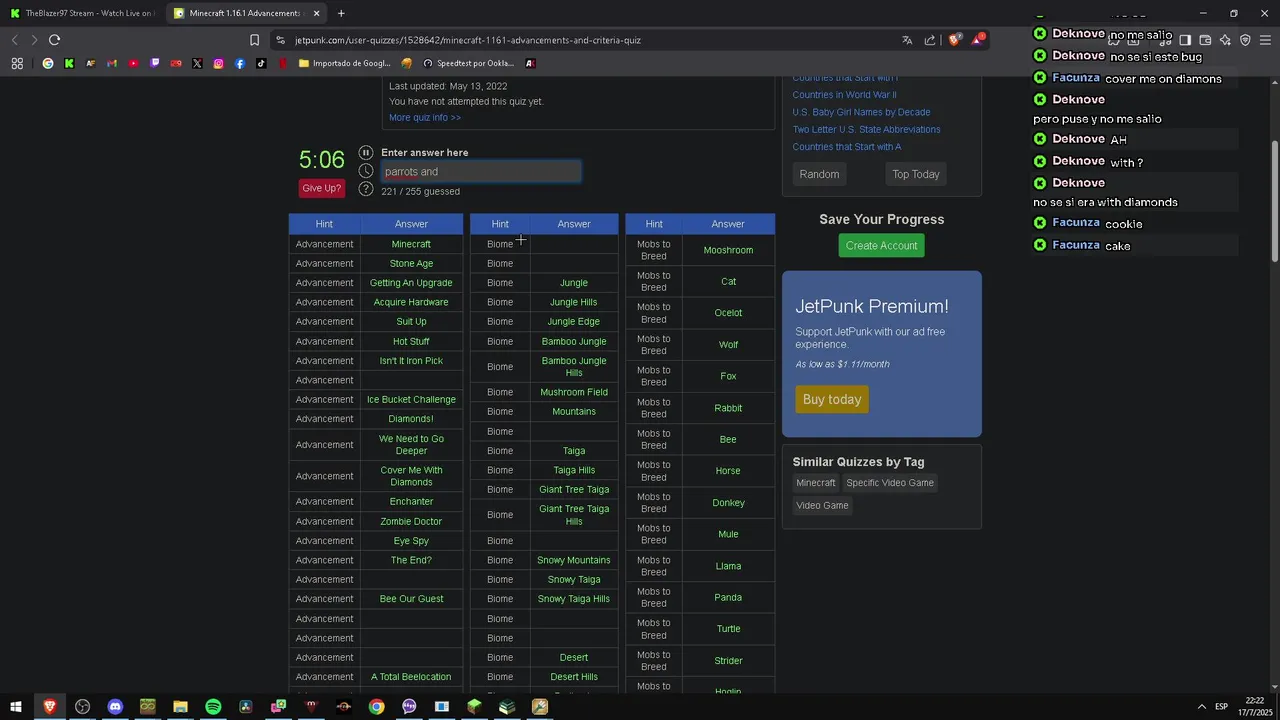Click Buy today premium button

(832, 399)
